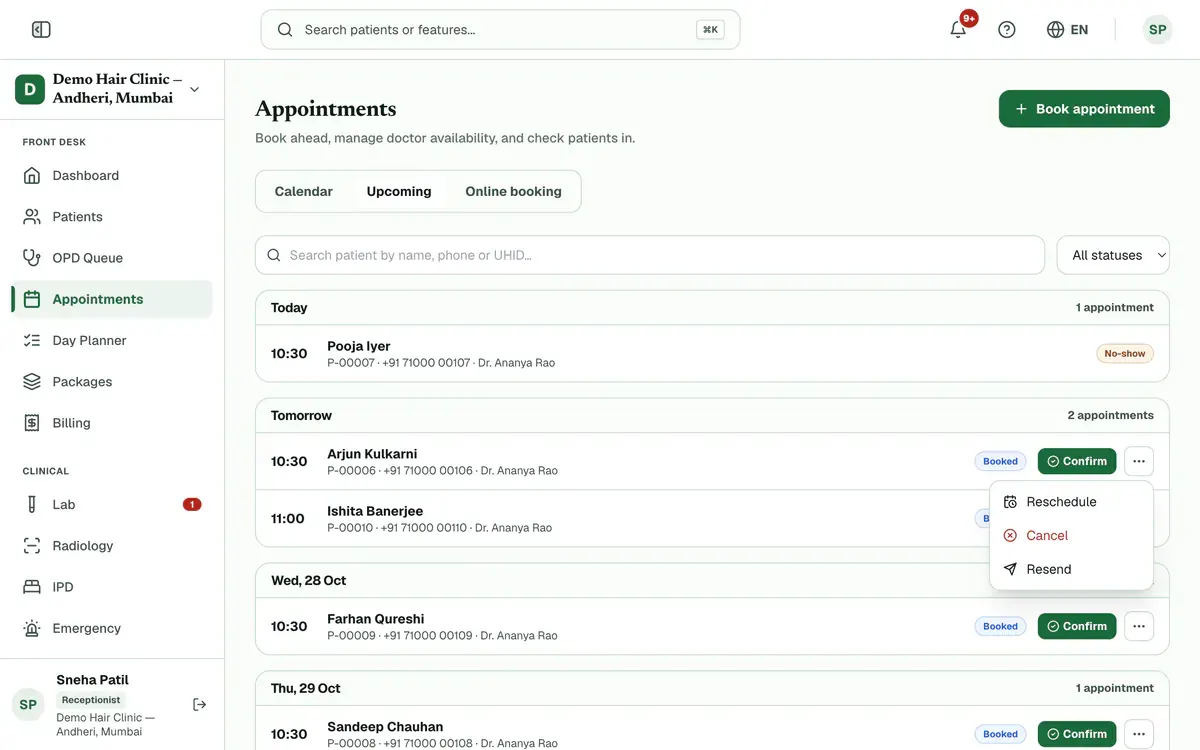1200x750 pixels.
Task: Click the Sneha Patil profile name
Action: point(92,680)
